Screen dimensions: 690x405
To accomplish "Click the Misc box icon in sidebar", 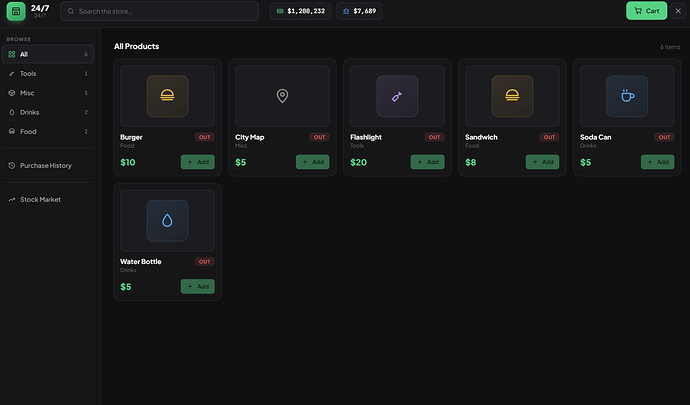I will tap(11, 93).
